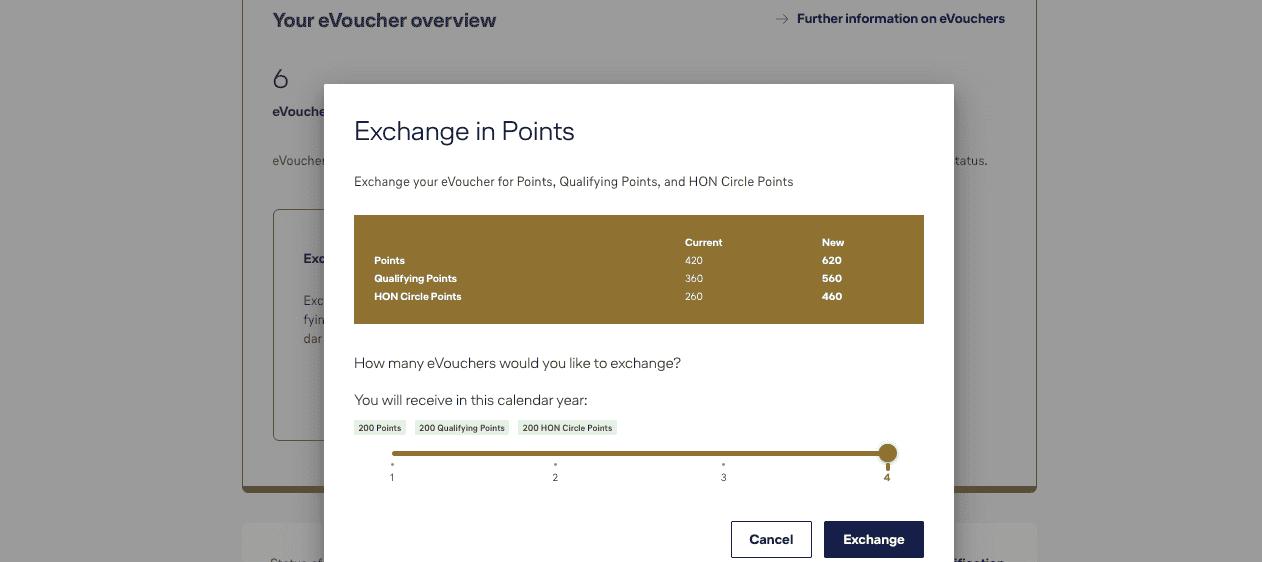Click arrow icon beside Further information
Image resolution: width=1262 pixels, height=562 pixels.
click(782, 19)
